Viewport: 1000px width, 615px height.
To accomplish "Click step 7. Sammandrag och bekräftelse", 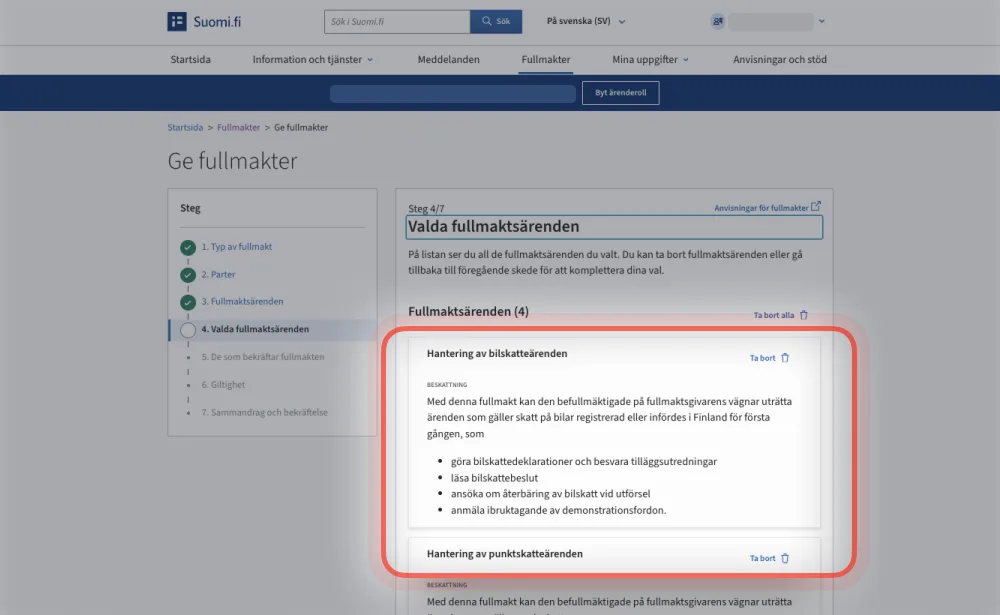I will [265, 413].
